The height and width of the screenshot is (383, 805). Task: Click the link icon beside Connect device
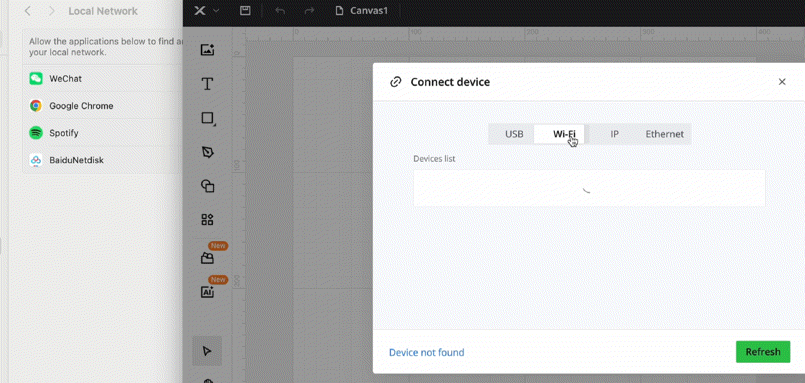pyautogui.click(x=395, y=82)
